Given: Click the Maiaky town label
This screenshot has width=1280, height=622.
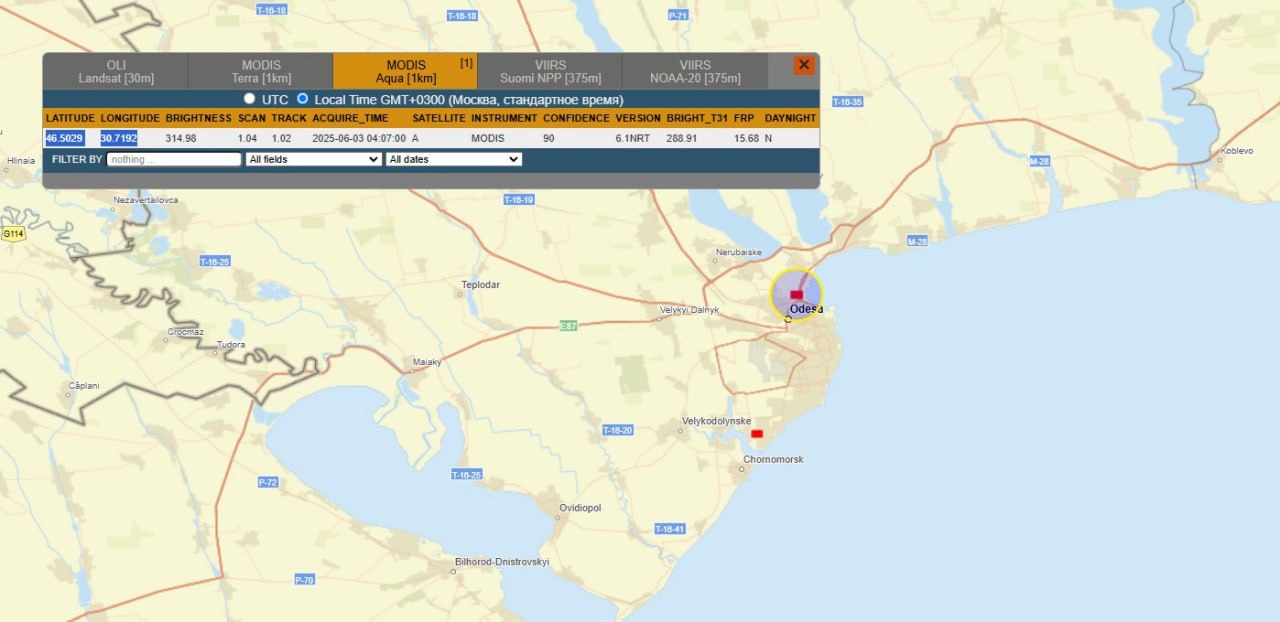Looking at the screenshot, I should pyautogui.click(x=427, y=362).
